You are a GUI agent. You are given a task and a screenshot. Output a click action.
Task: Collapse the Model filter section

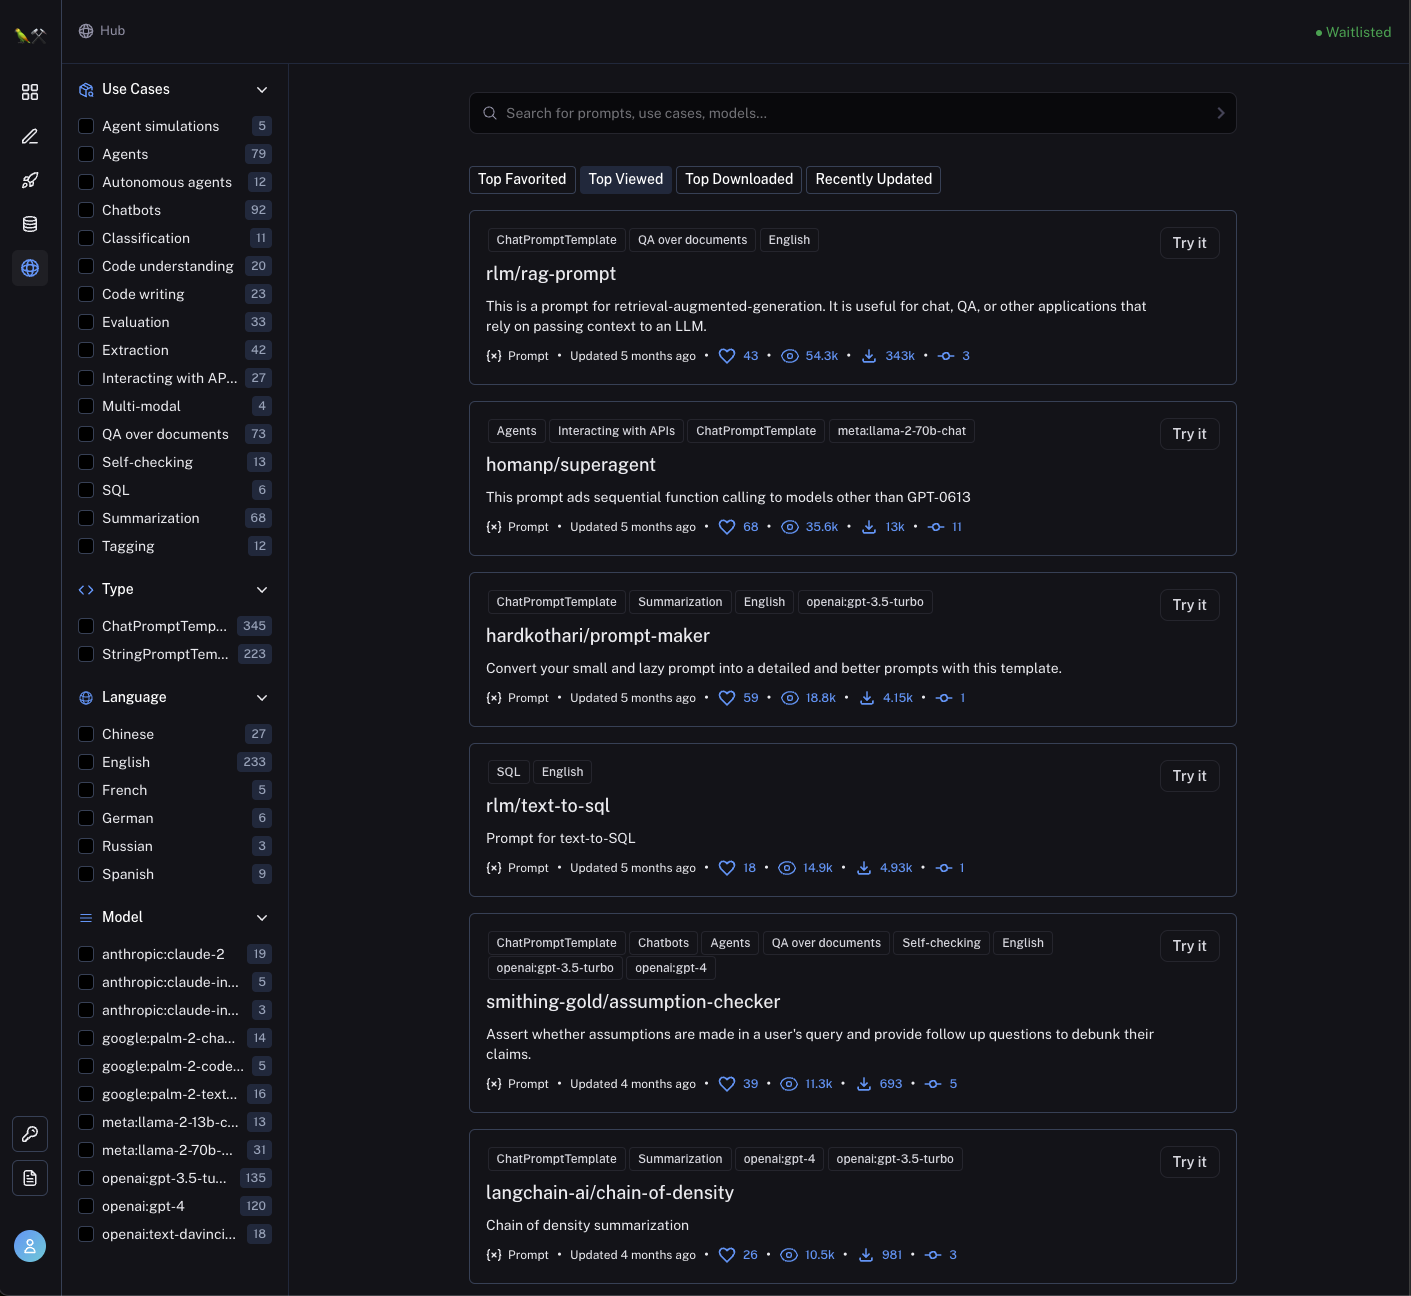(262, 918)
